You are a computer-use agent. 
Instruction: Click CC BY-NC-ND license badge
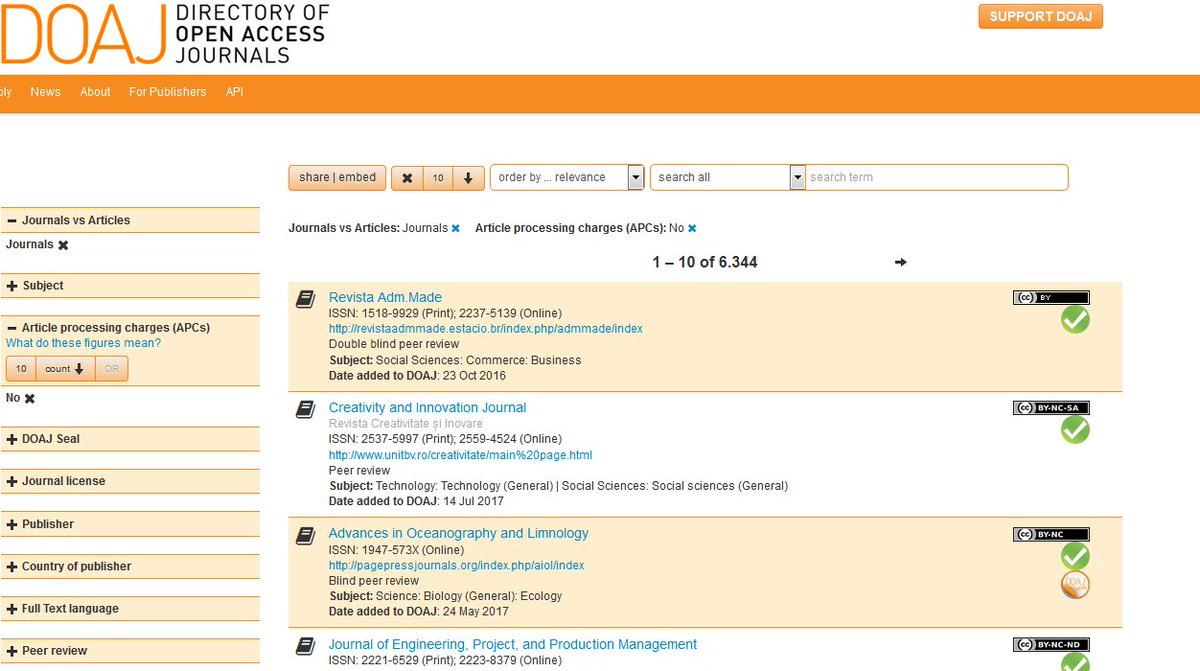(x=1051, y=644)
